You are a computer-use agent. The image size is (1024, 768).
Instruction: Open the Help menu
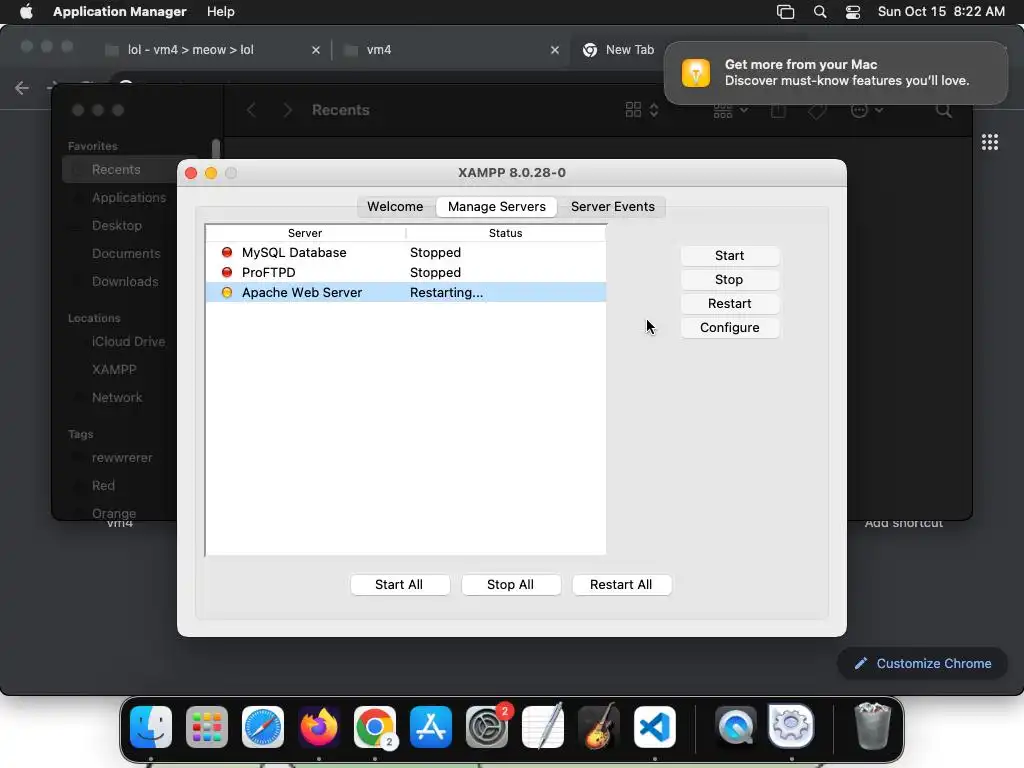(221, 12)
